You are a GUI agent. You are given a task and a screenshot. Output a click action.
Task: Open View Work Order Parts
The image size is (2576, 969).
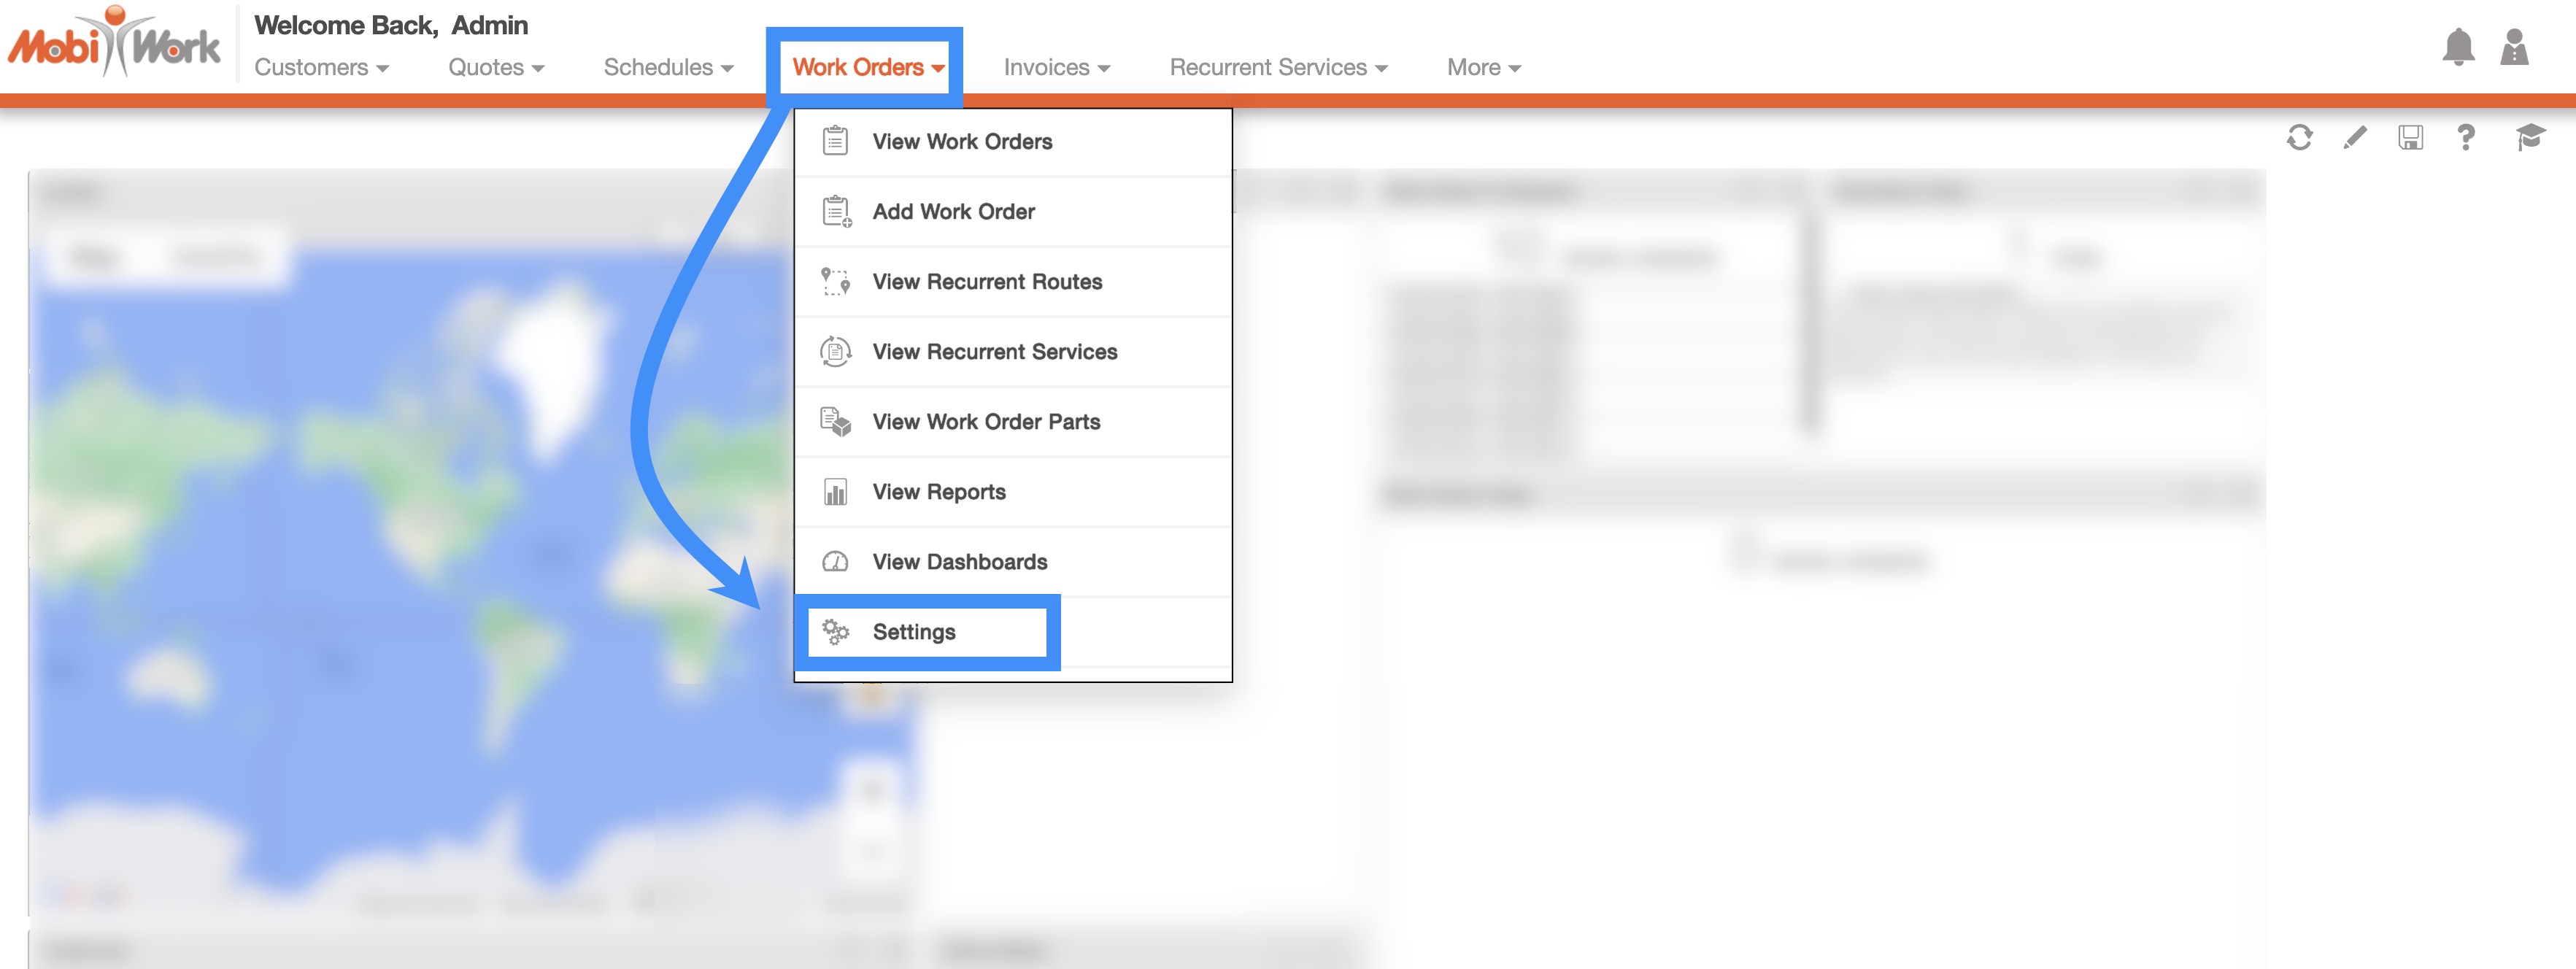[985, 422]
